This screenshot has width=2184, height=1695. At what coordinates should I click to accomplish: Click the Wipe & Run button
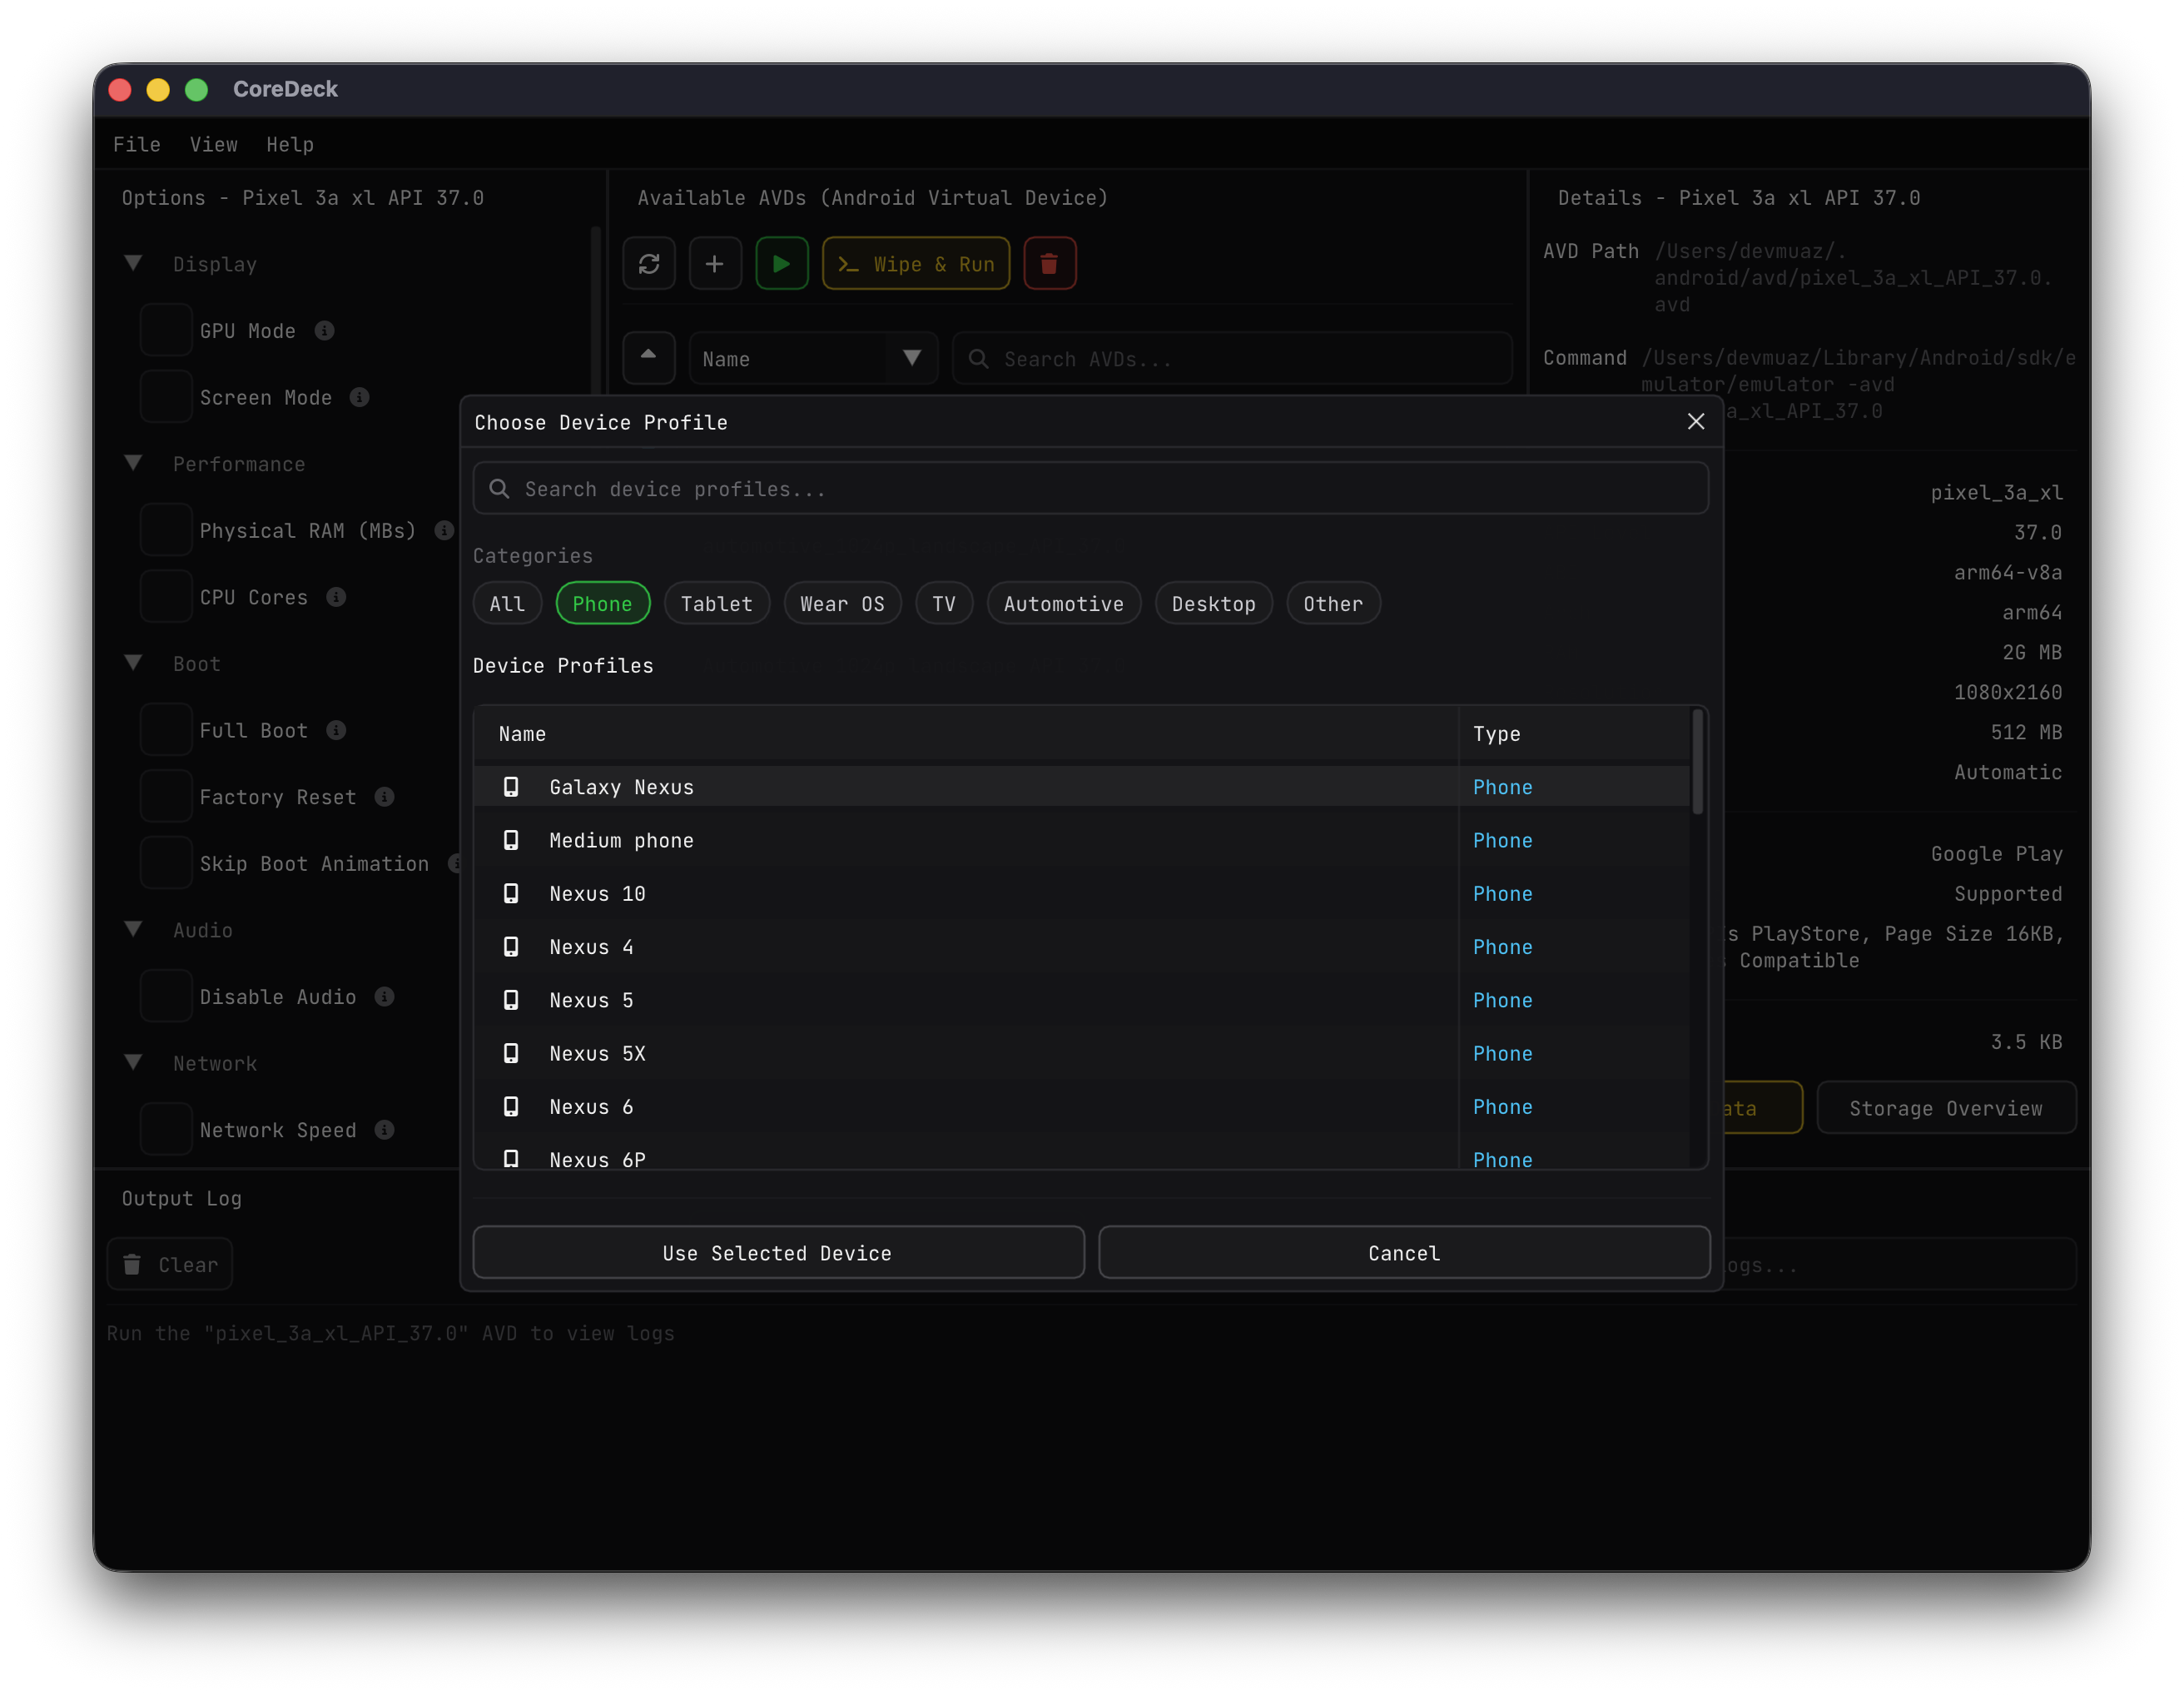915,264
